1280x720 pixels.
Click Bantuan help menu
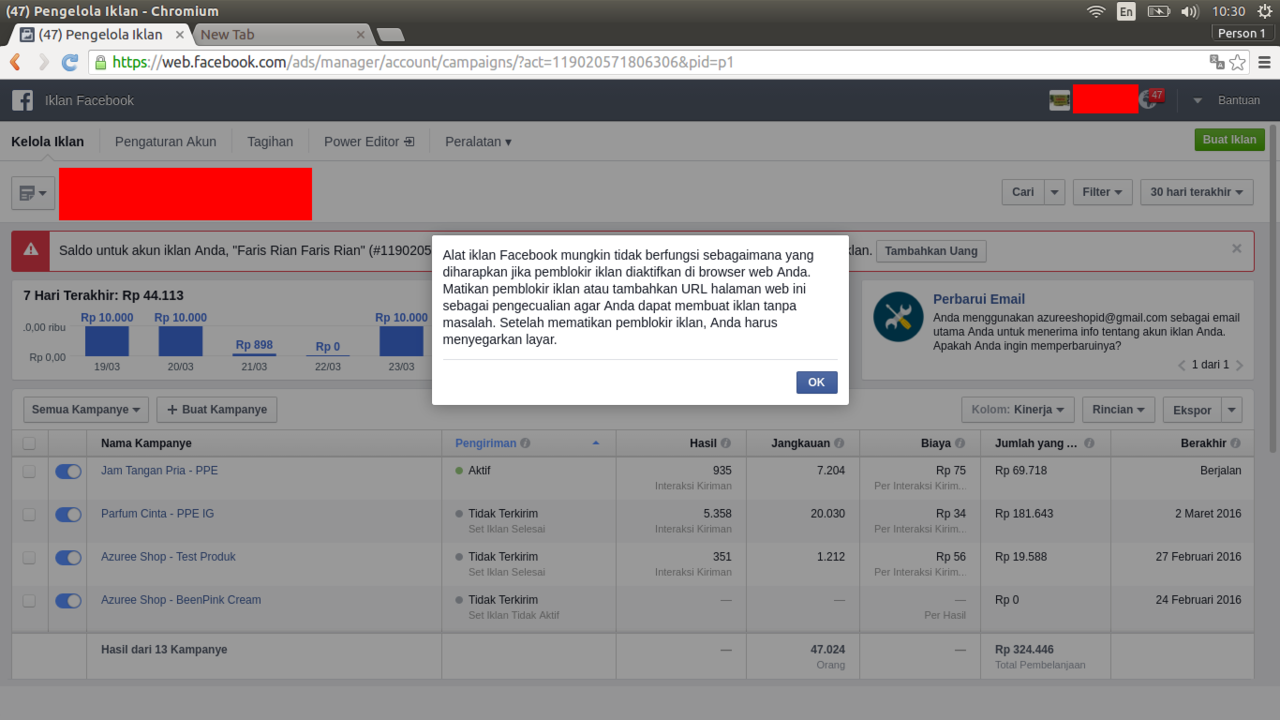pos(1239,101)
